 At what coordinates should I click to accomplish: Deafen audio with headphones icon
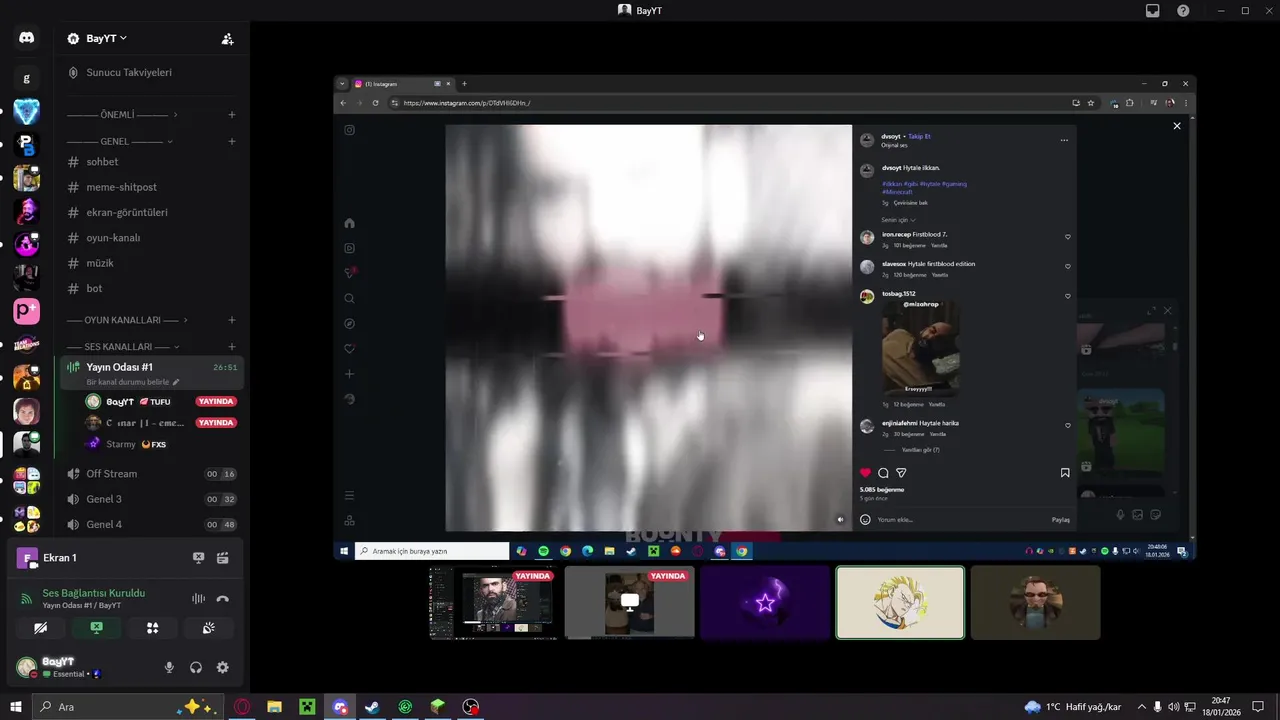[196, 667]
